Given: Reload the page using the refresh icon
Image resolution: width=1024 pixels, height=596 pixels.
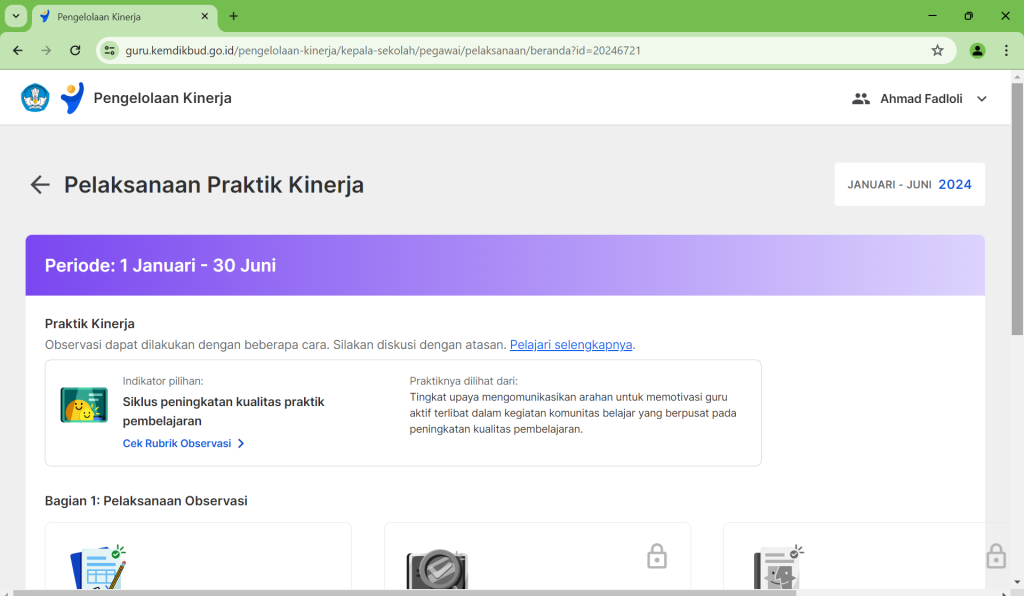Looking at the screenshot, I should click(x=75, y=50).
